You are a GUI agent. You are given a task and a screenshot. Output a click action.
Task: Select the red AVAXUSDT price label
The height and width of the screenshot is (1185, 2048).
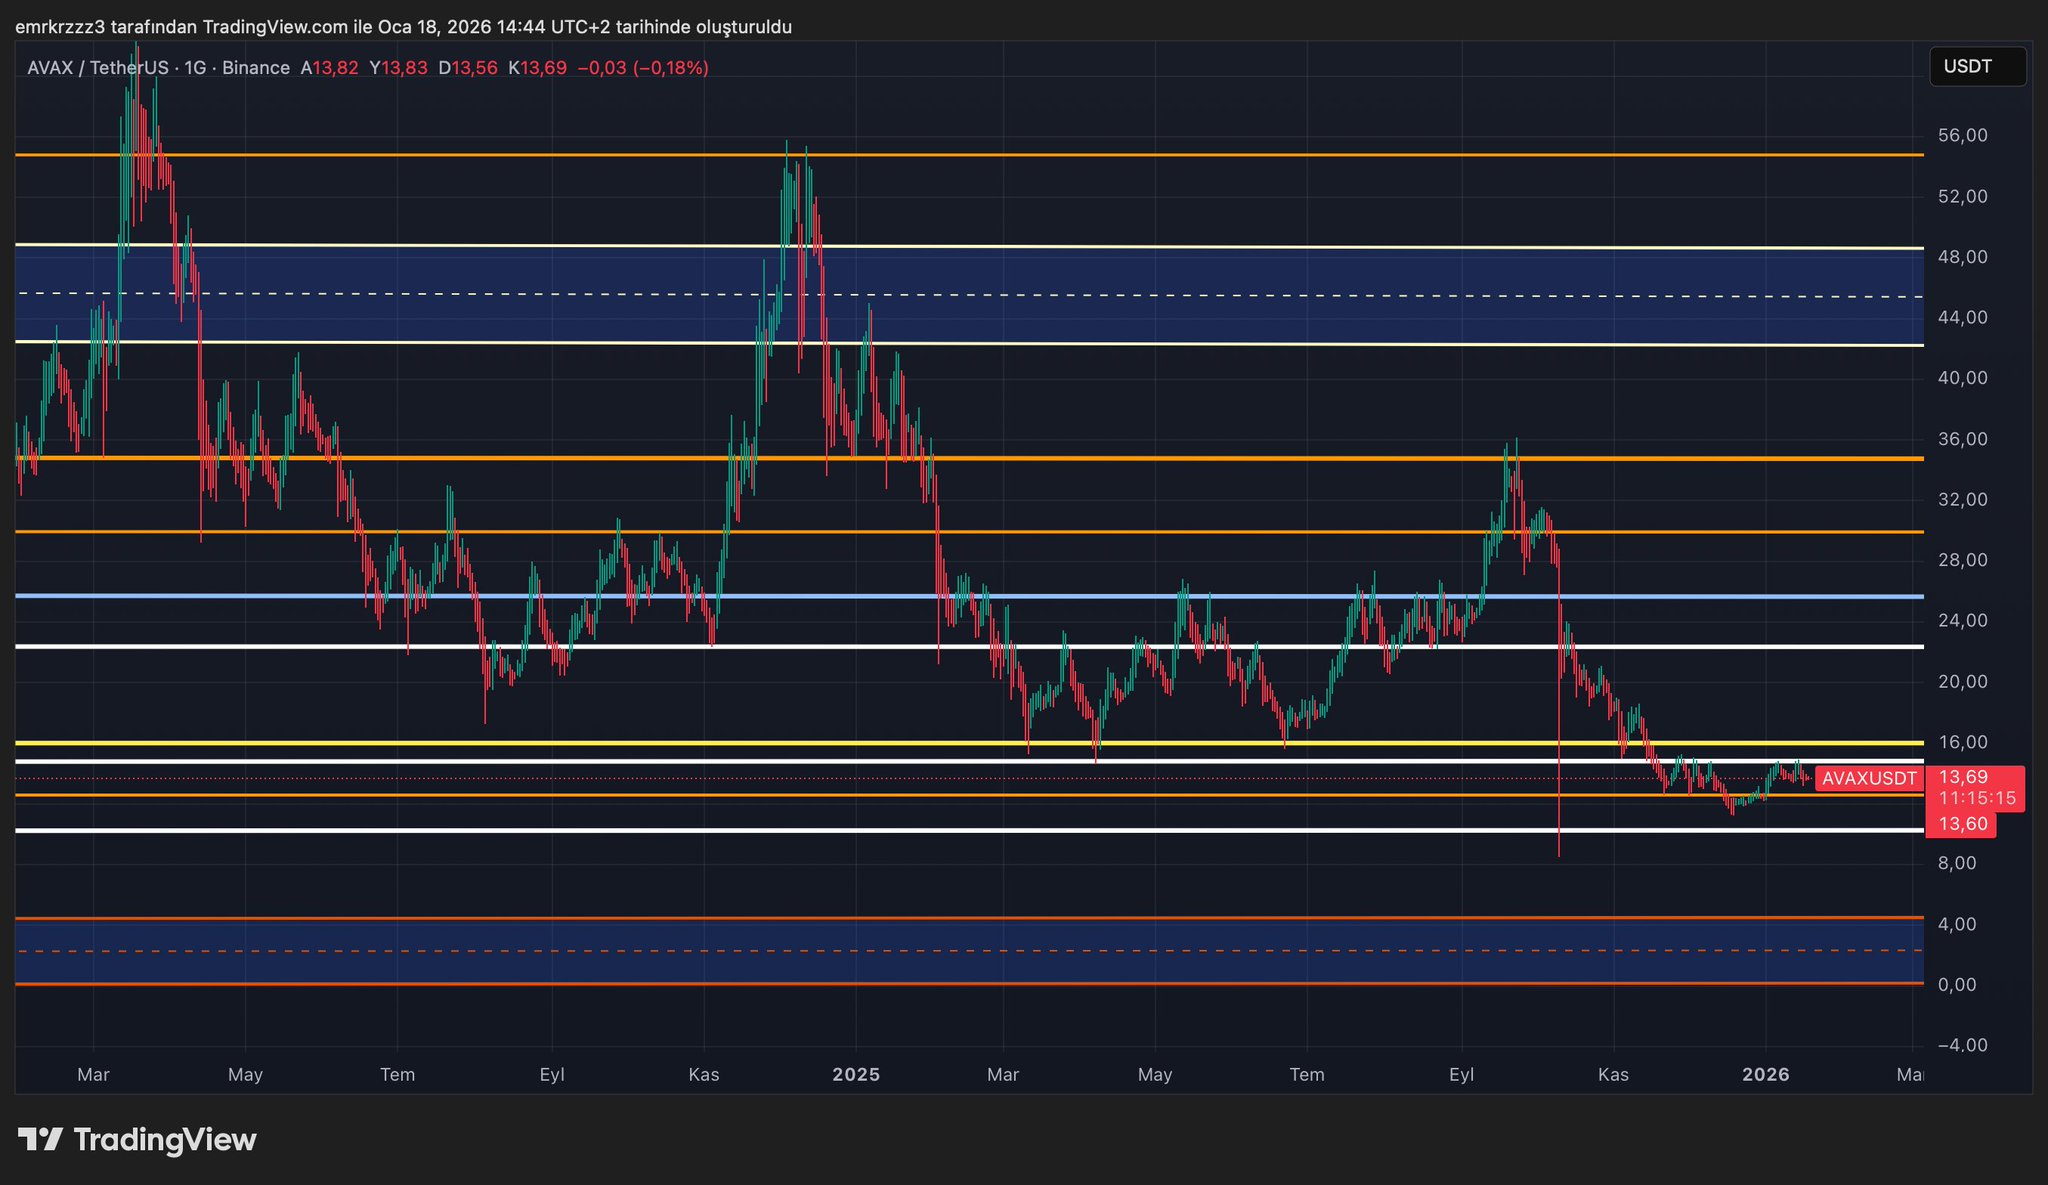(1869, 779)
